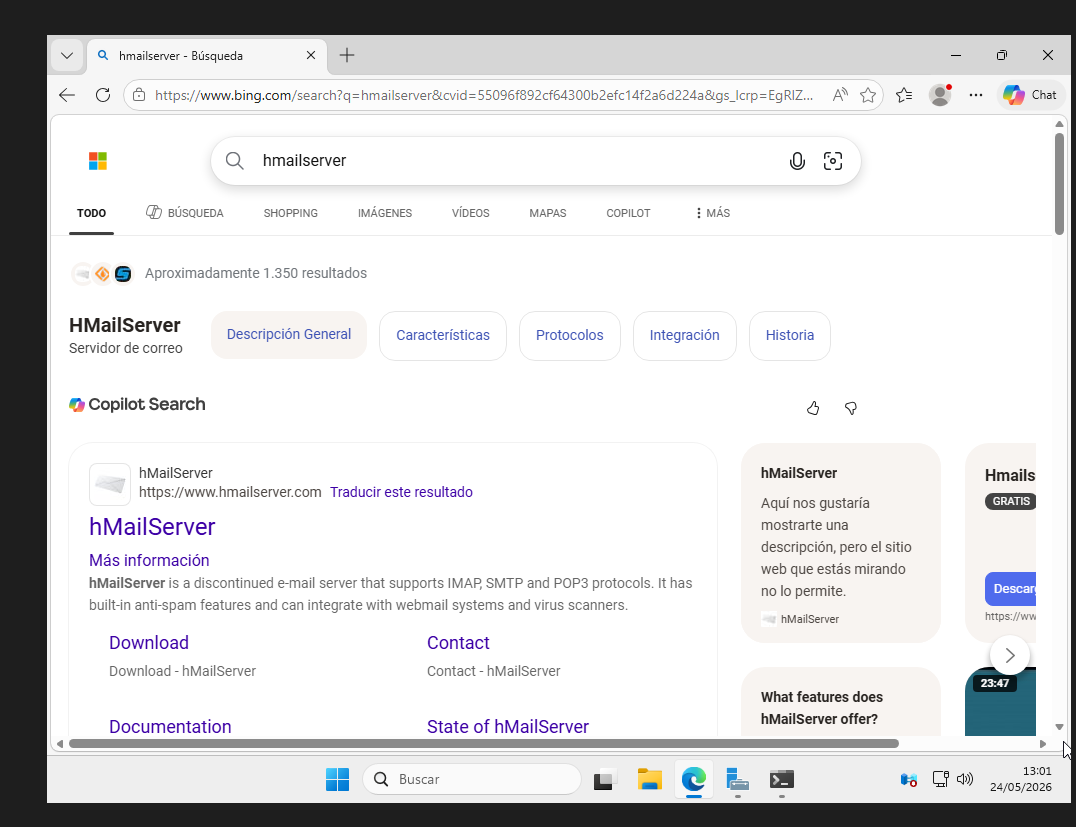Open a new tab with plus button
The height and width of the screenshot is (827, 1076).
(x=347, y=55)
